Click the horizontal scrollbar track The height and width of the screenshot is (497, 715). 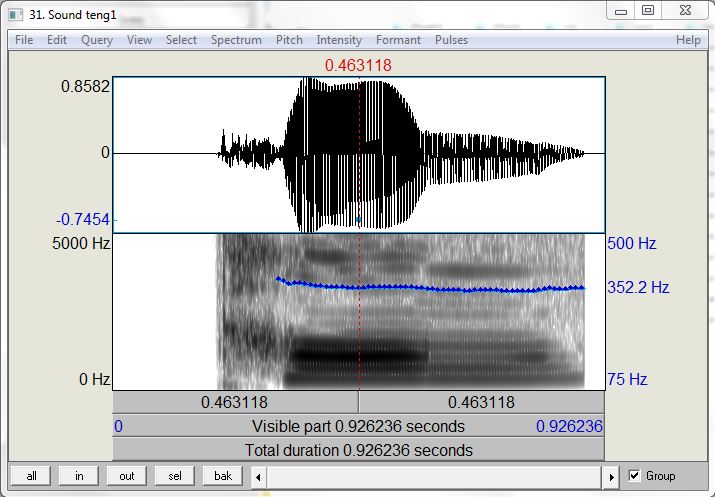(435, 477)
